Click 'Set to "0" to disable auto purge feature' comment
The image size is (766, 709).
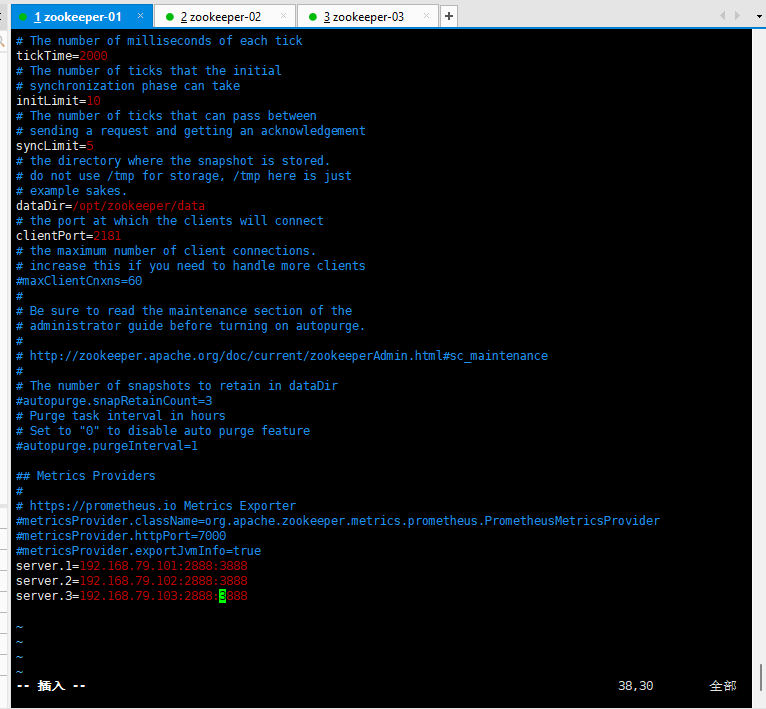163,430
